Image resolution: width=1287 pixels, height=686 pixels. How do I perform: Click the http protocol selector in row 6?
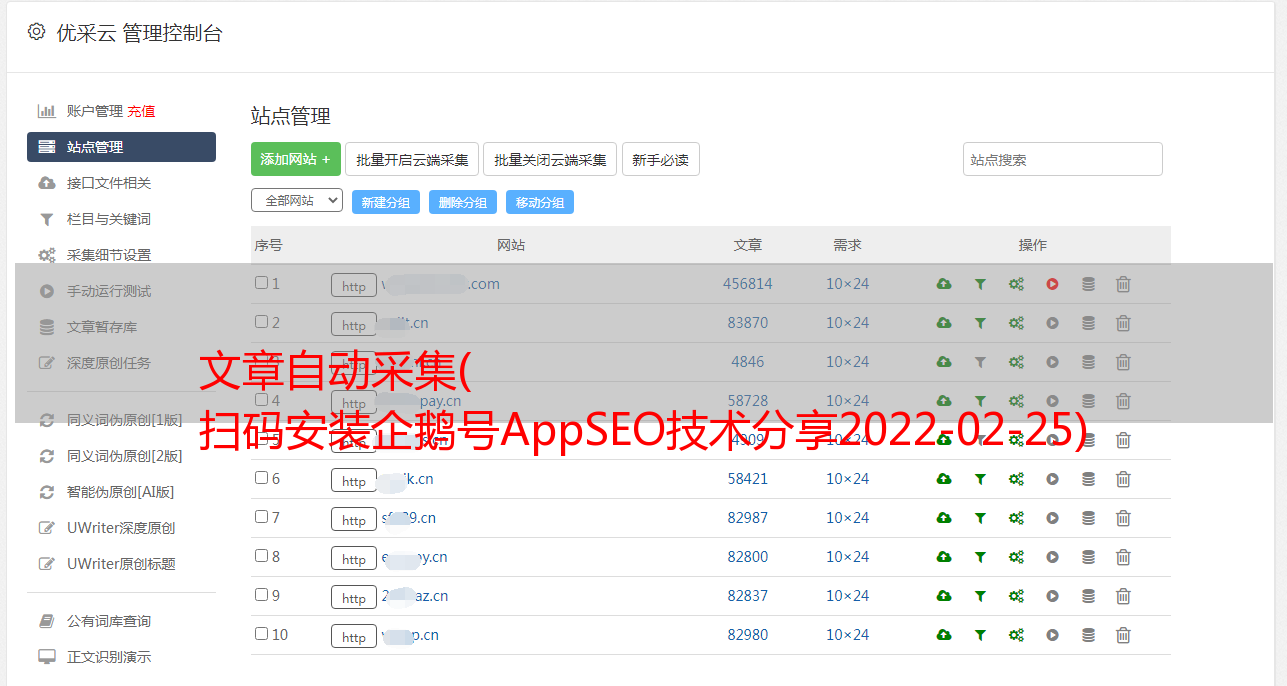(x=354, y=481)
